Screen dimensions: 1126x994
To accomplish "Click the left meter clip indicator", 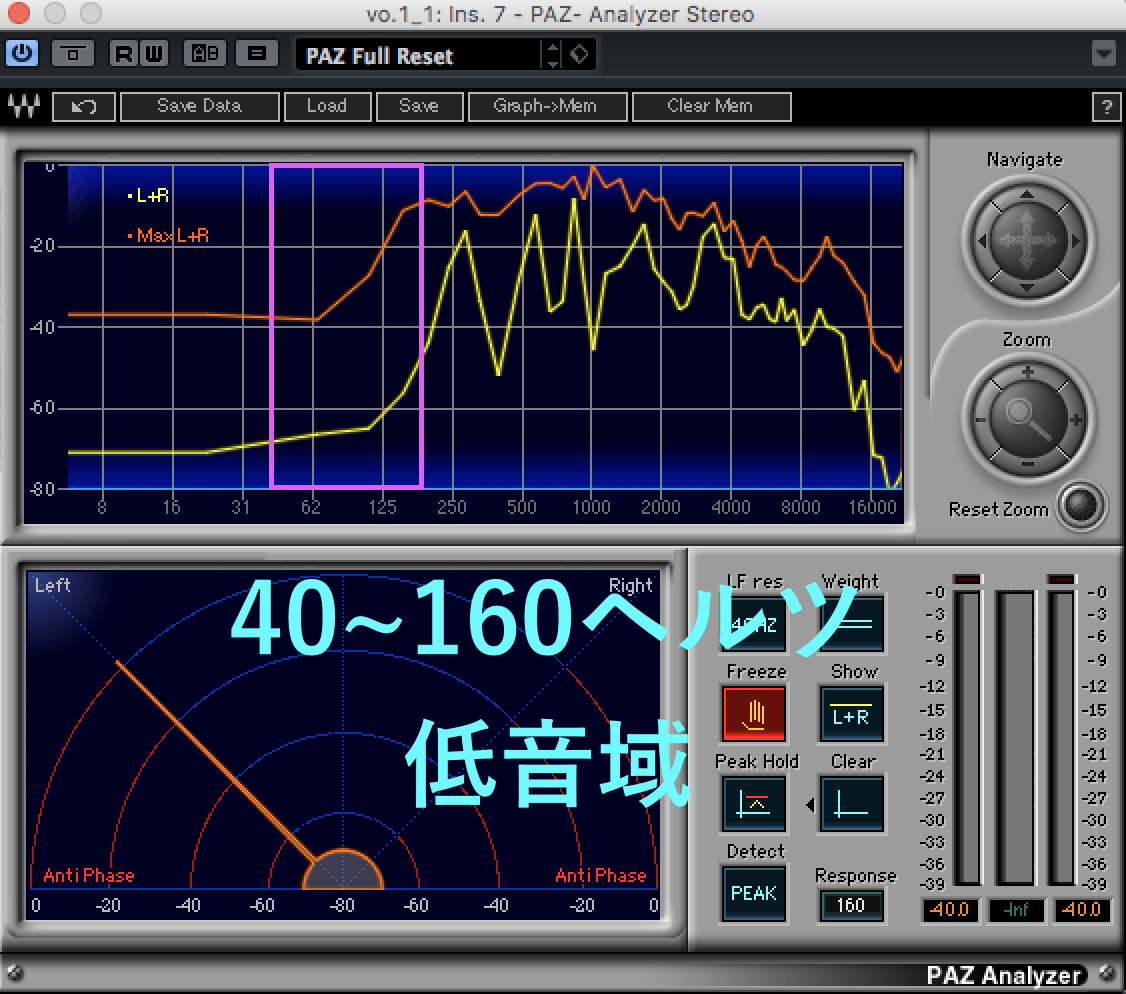I will [967, 579].
